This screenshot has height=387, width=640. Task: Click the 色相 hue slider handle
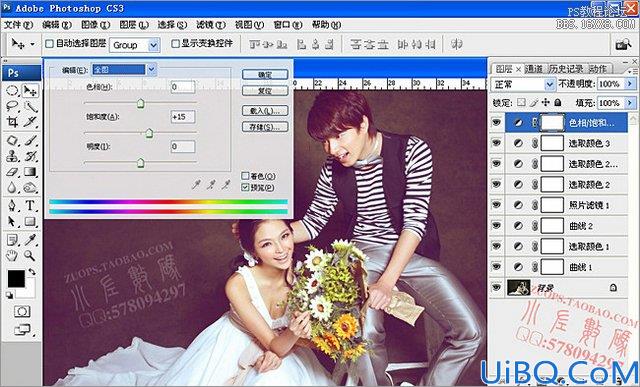[140, 103]
